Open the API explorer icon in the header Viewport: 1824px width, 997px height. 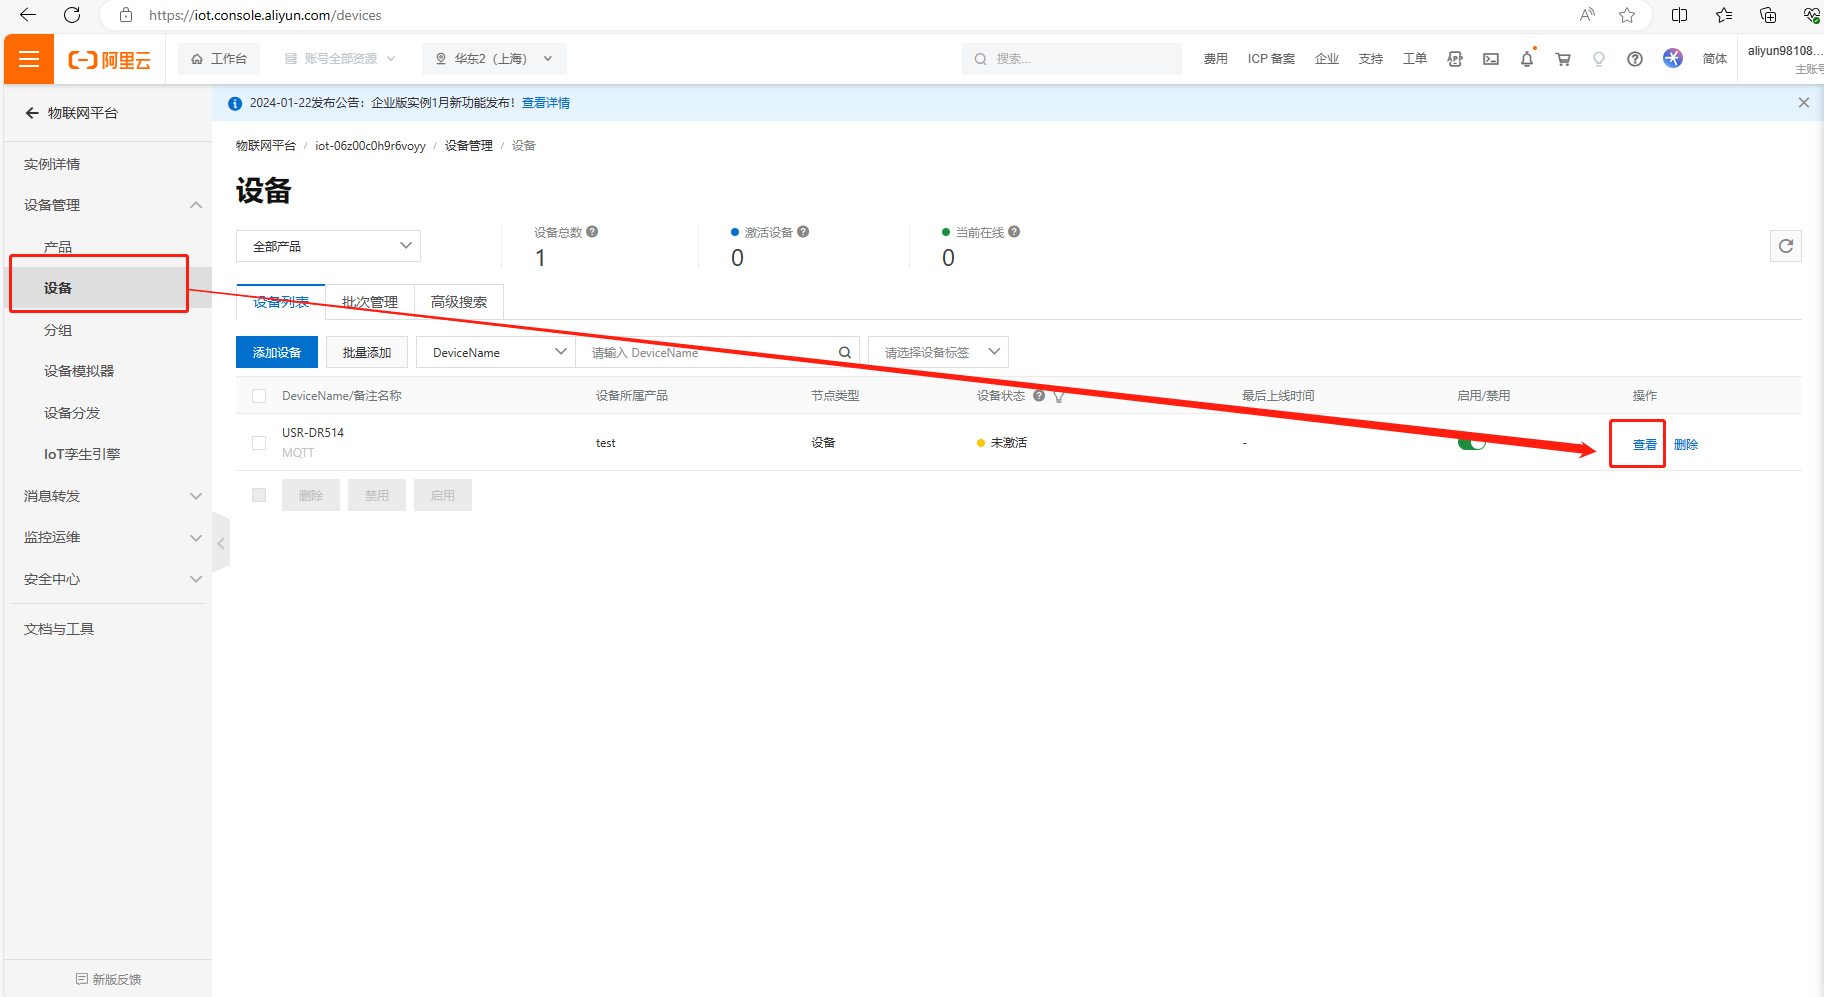click(1455, 59)
